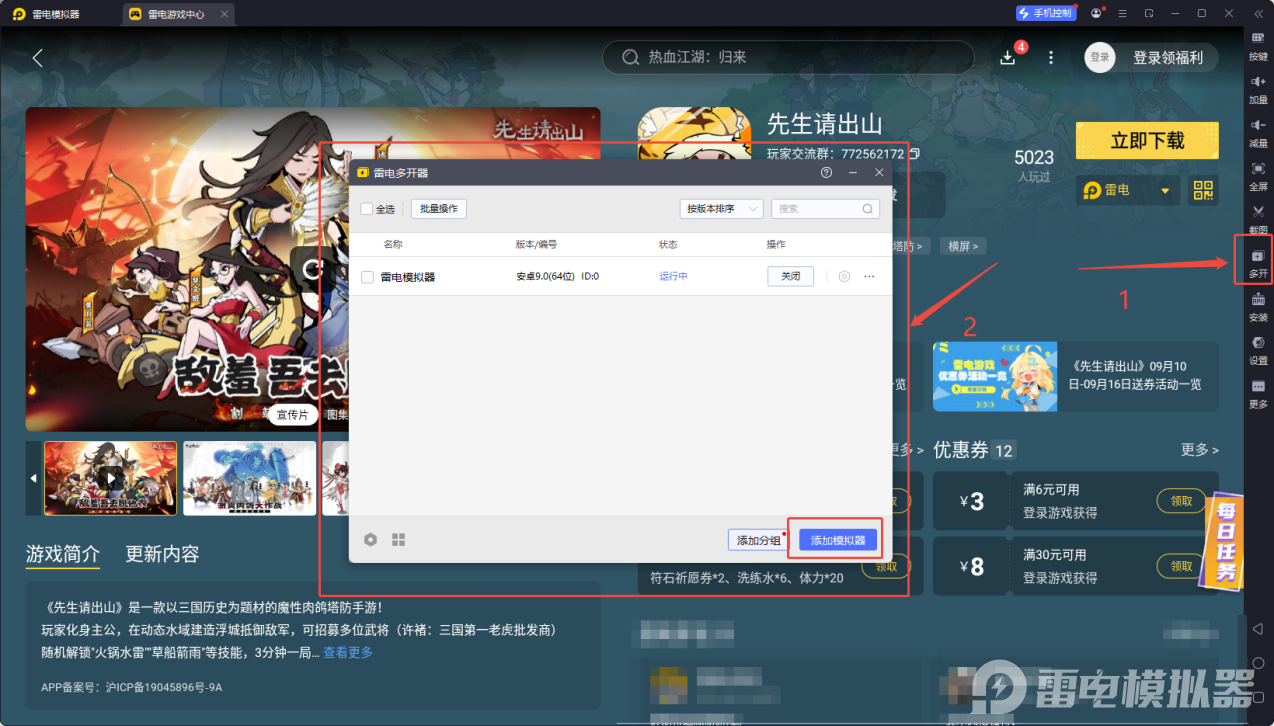Open the 多开 multi-instance manager
This screenshot has height=726, width=1274.
click(1258, 263)
